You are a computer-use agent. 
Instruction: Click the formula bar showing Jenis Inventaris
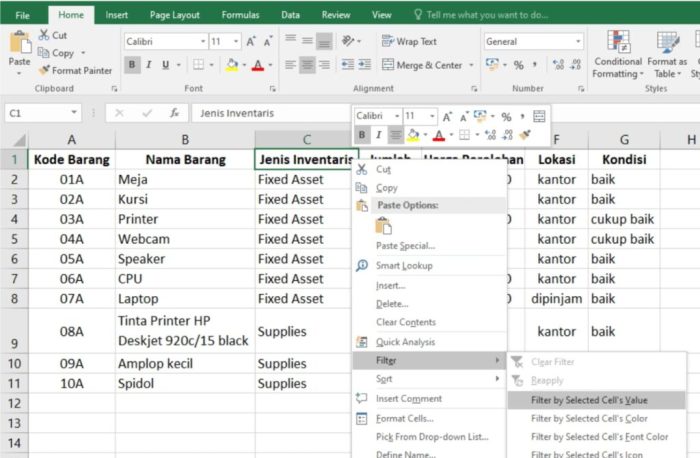click(x=271, y=113)
